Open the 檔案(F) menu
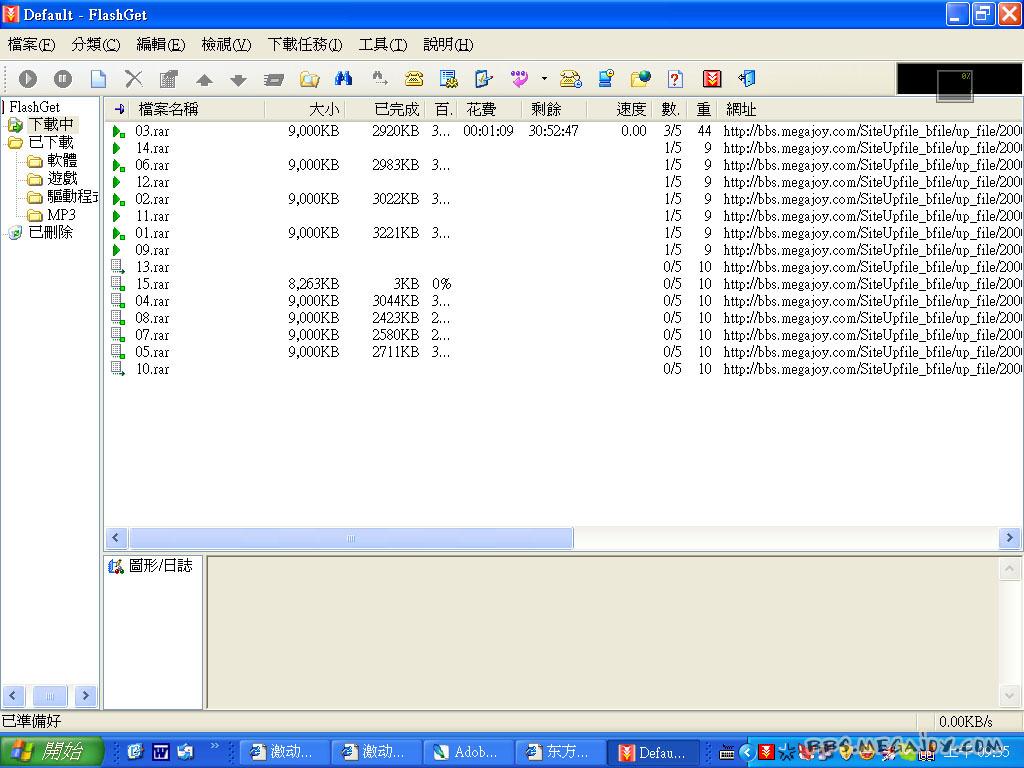The width and height of the screenshot is (1024, 768). [x=31, y=44]
